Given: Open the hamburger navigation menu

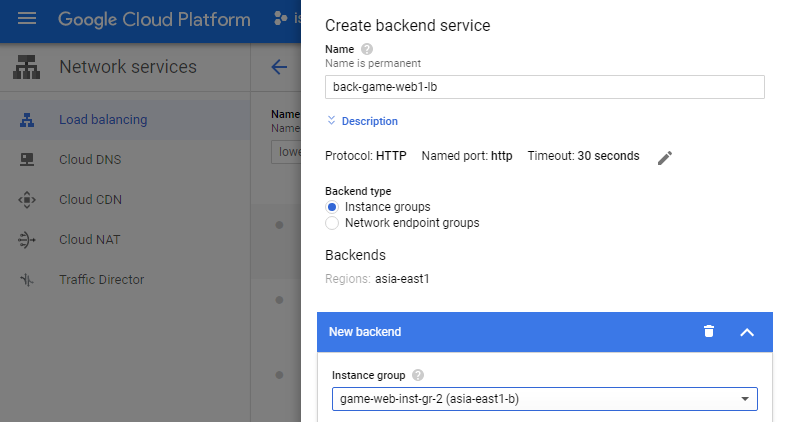Looking at the screenshot, I should point(27,19).
